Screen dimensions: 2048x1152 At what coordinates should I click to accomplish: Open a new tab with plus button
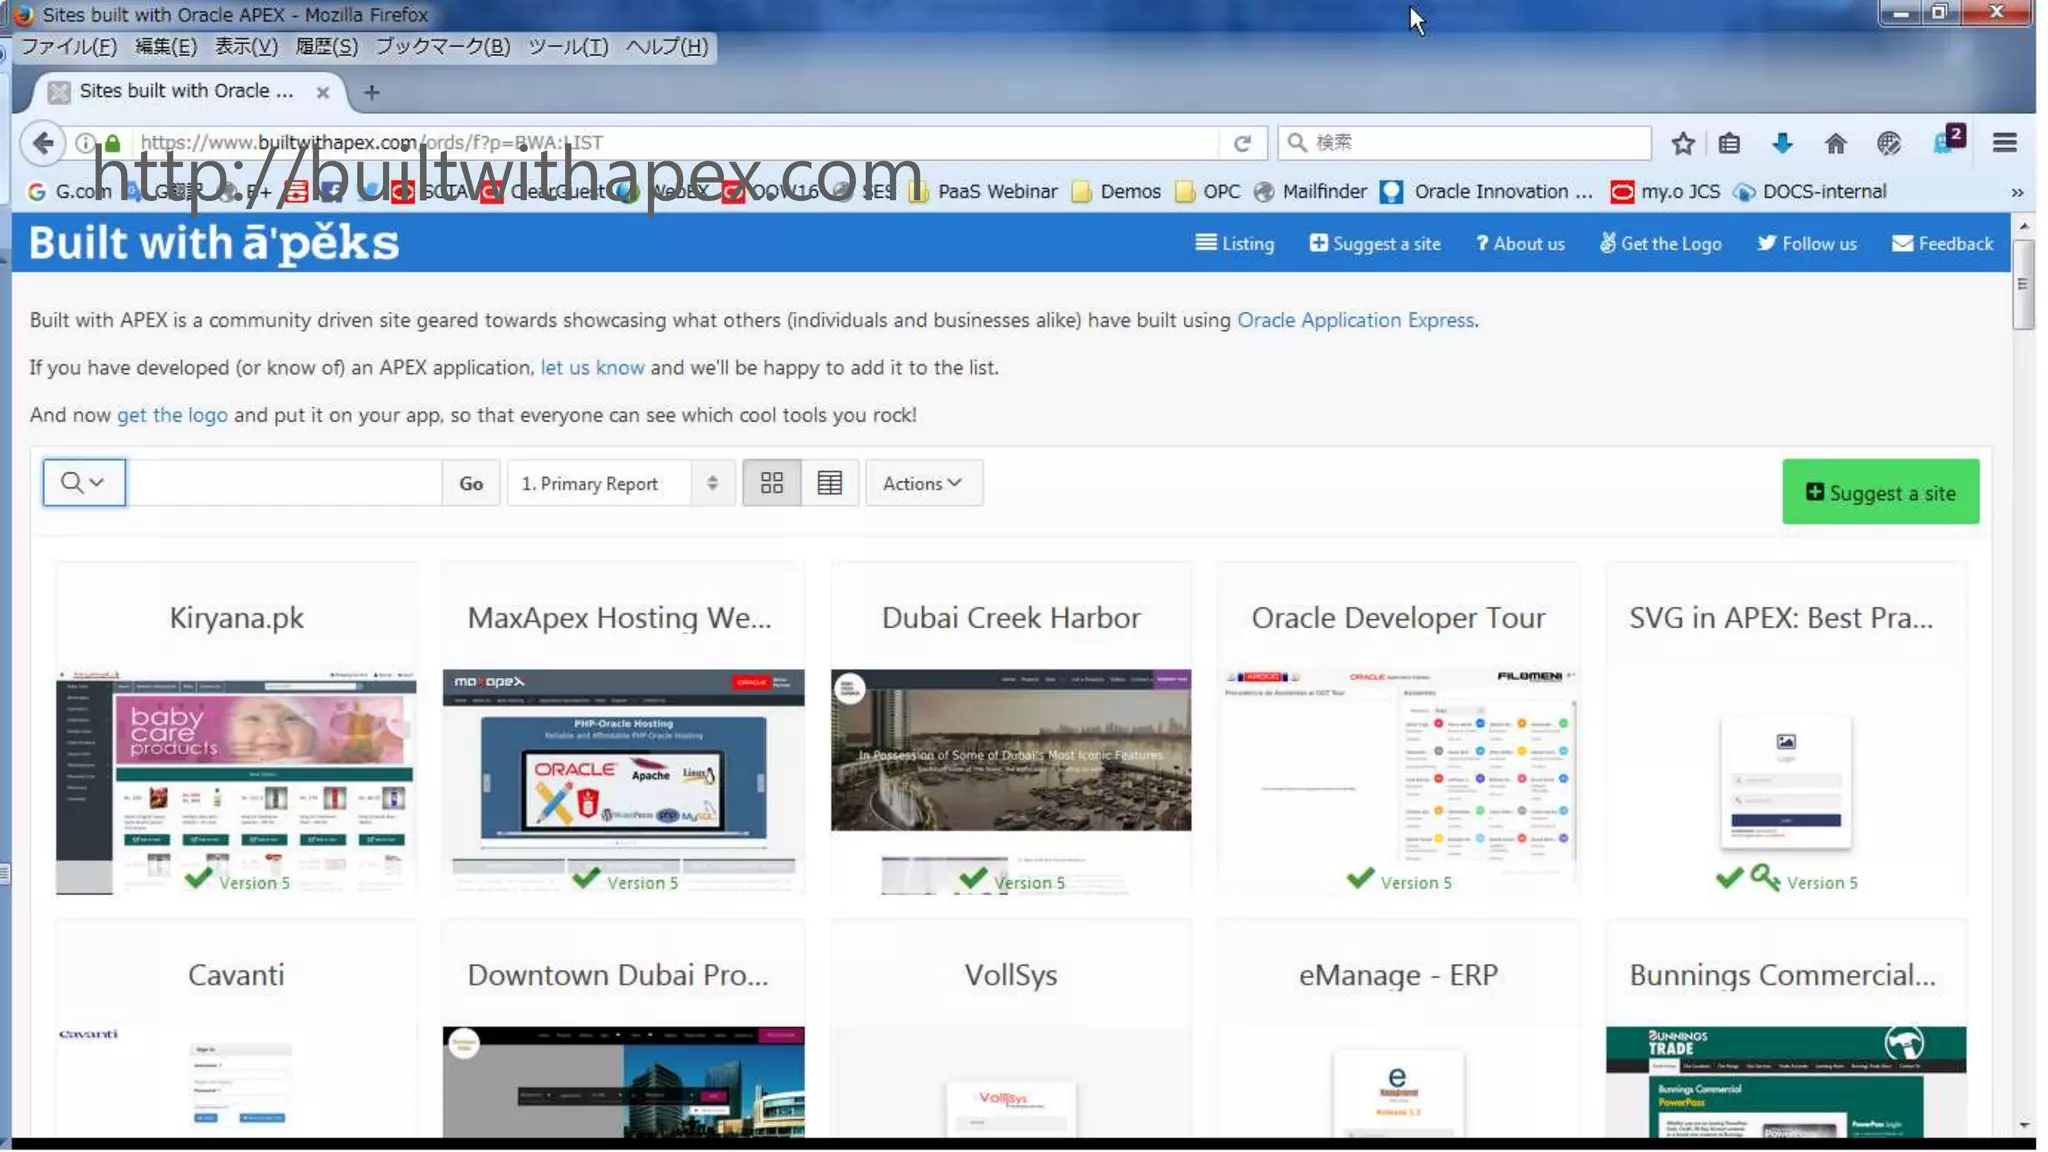[x=371, y=92]
